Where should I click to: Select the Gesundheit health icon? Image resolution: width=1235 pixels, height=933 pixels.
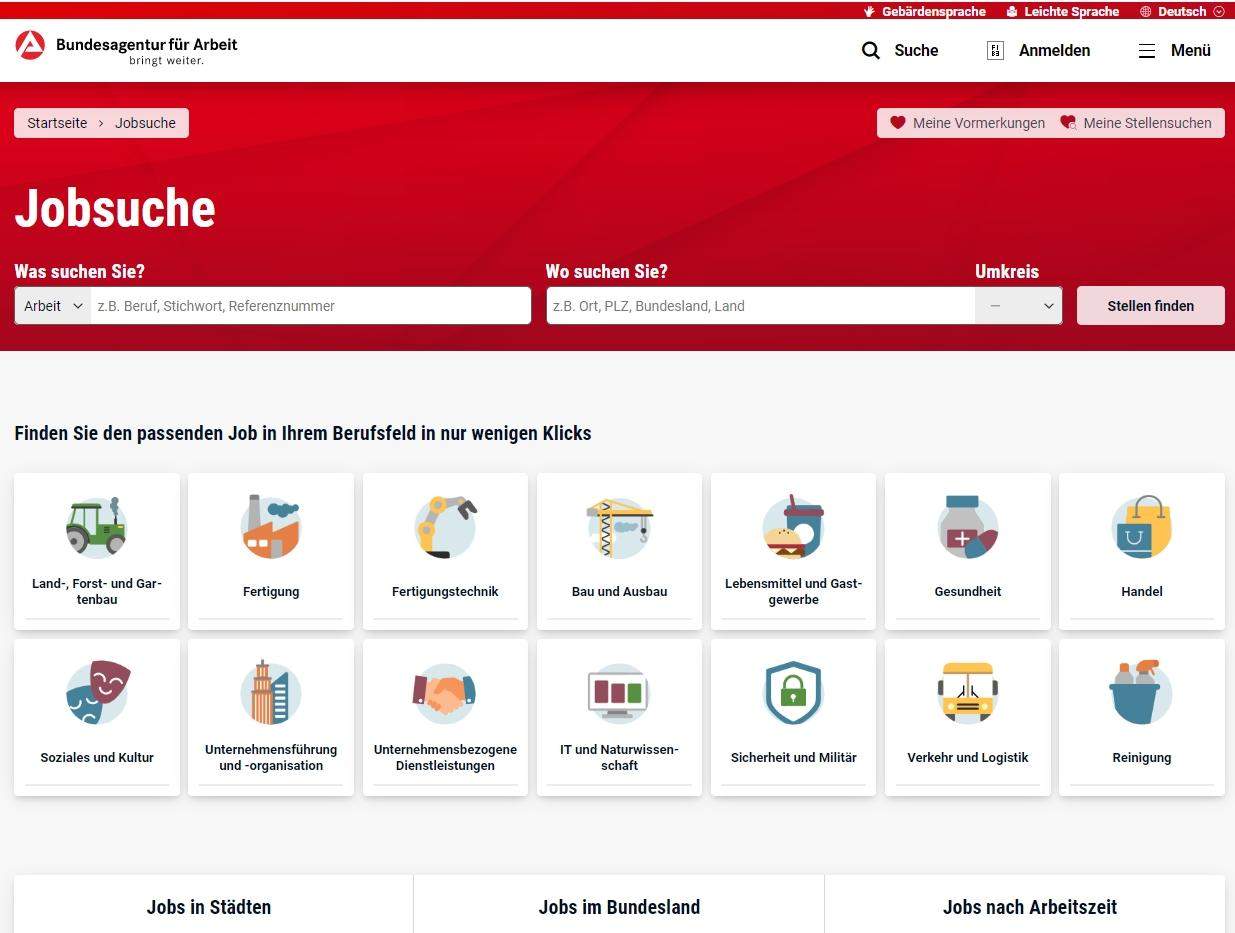967,527
